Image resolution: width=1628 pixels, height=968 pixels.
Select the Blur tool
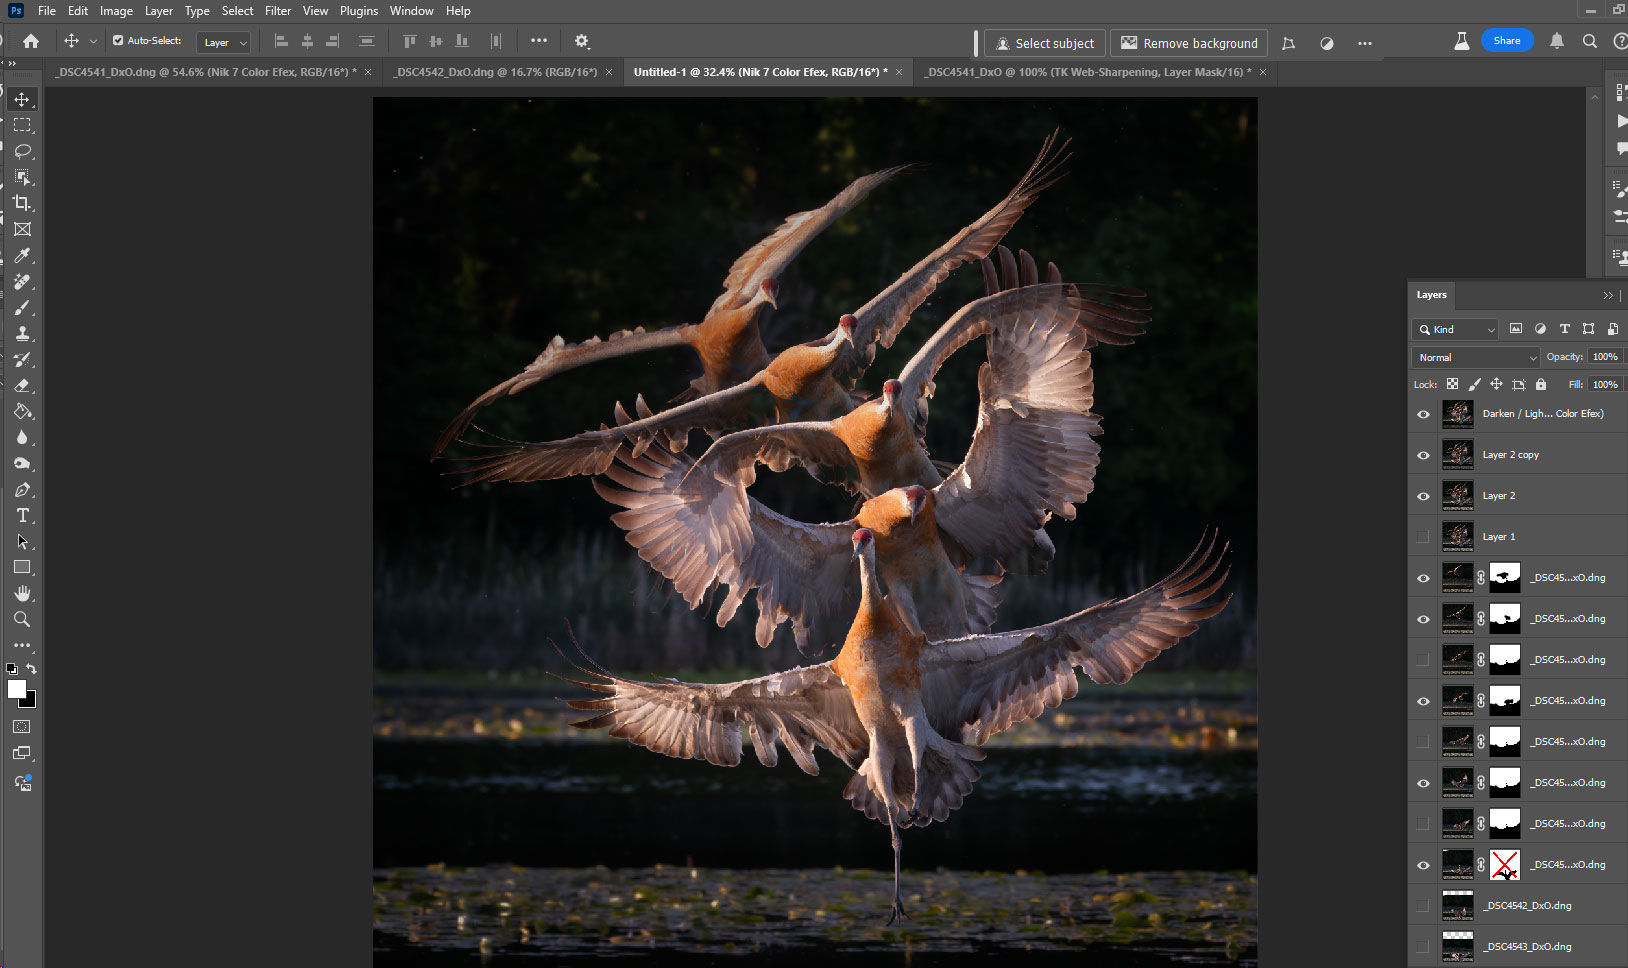[x=22, y=438]
